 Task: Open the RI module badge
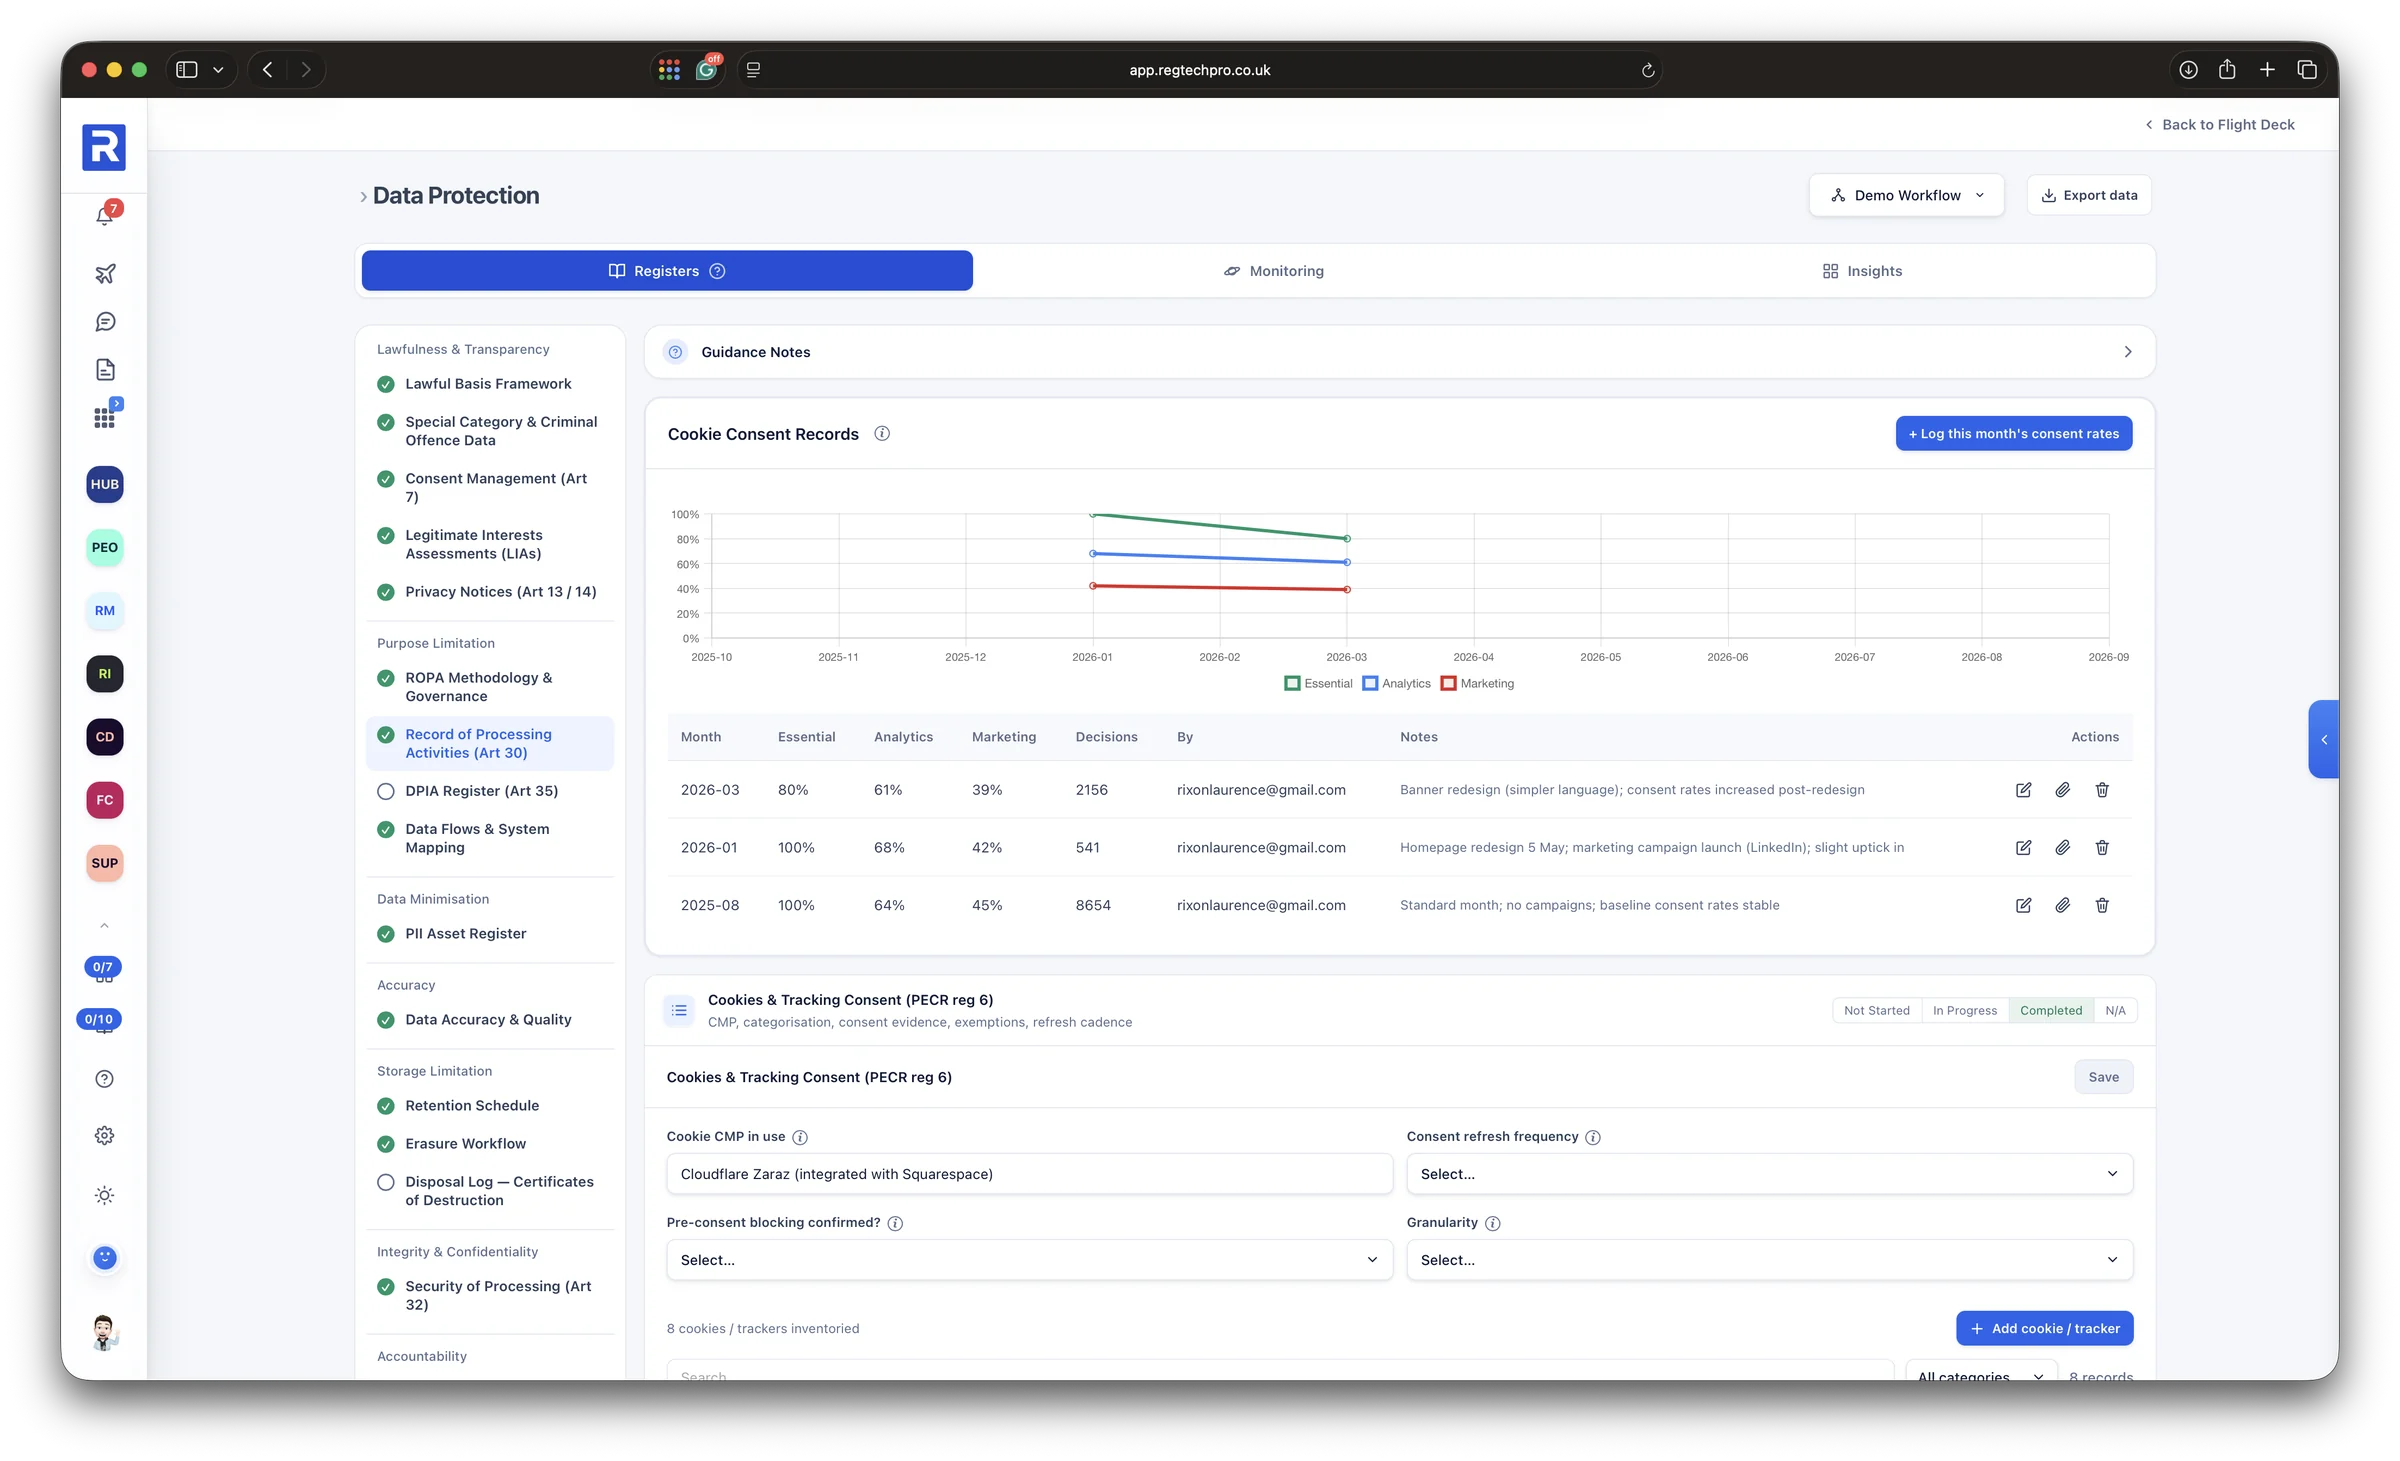click(105, 674)
